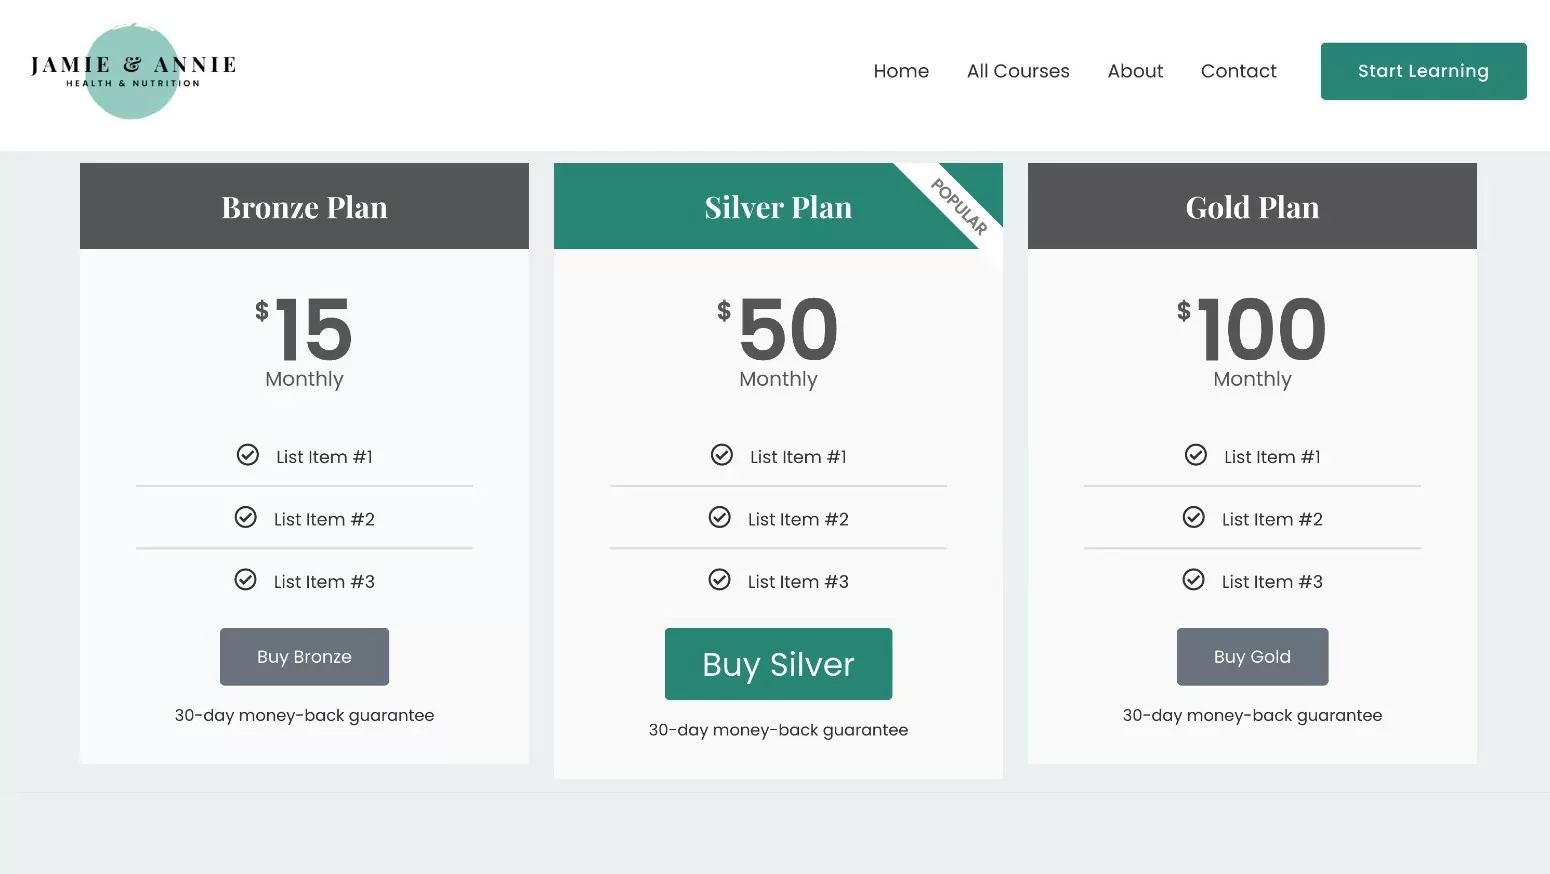Click the POPULAR ribbon on Silver Plan
The height and width of the screenshot is (874, 1550).
click(959, 206)
